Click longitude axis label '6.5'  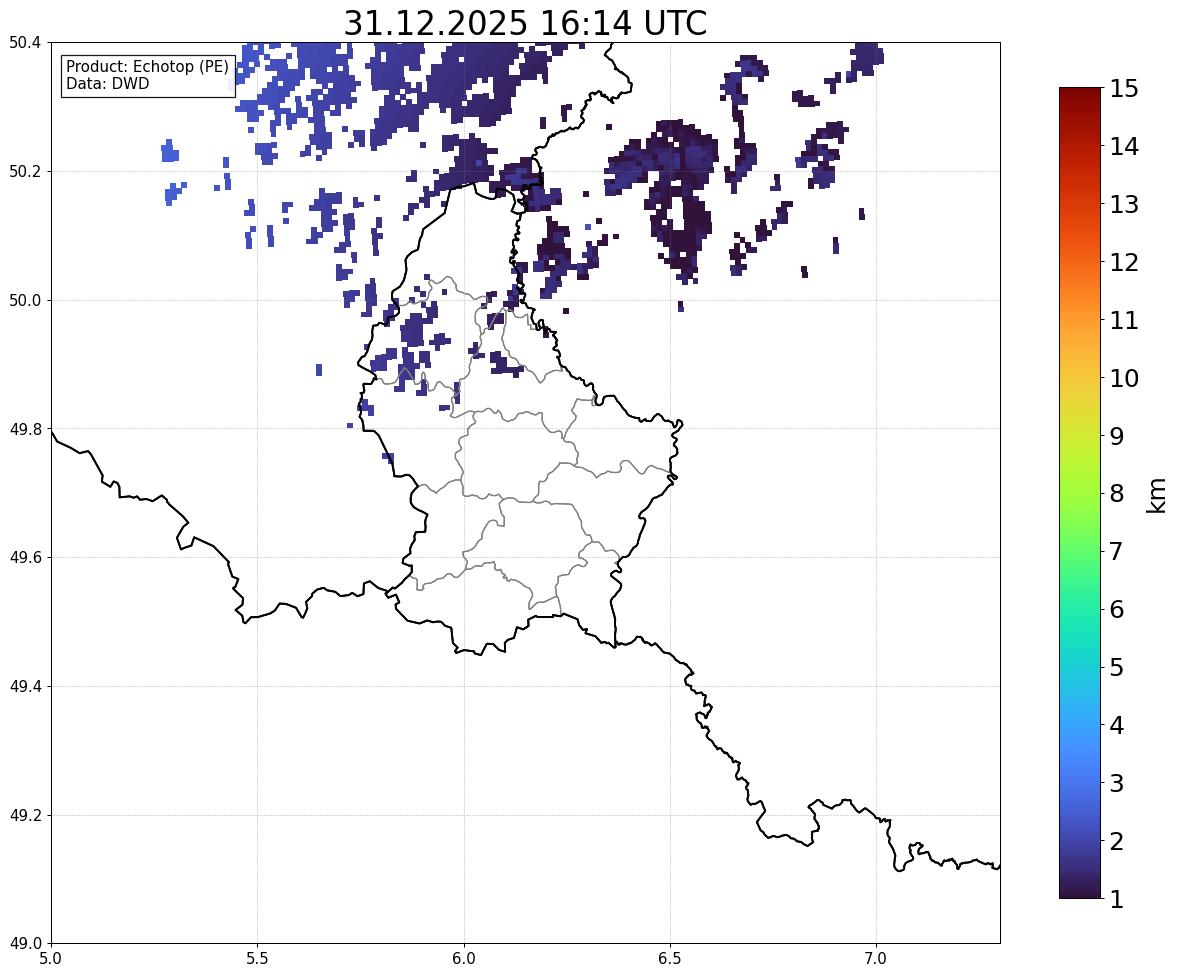[670, 959]
